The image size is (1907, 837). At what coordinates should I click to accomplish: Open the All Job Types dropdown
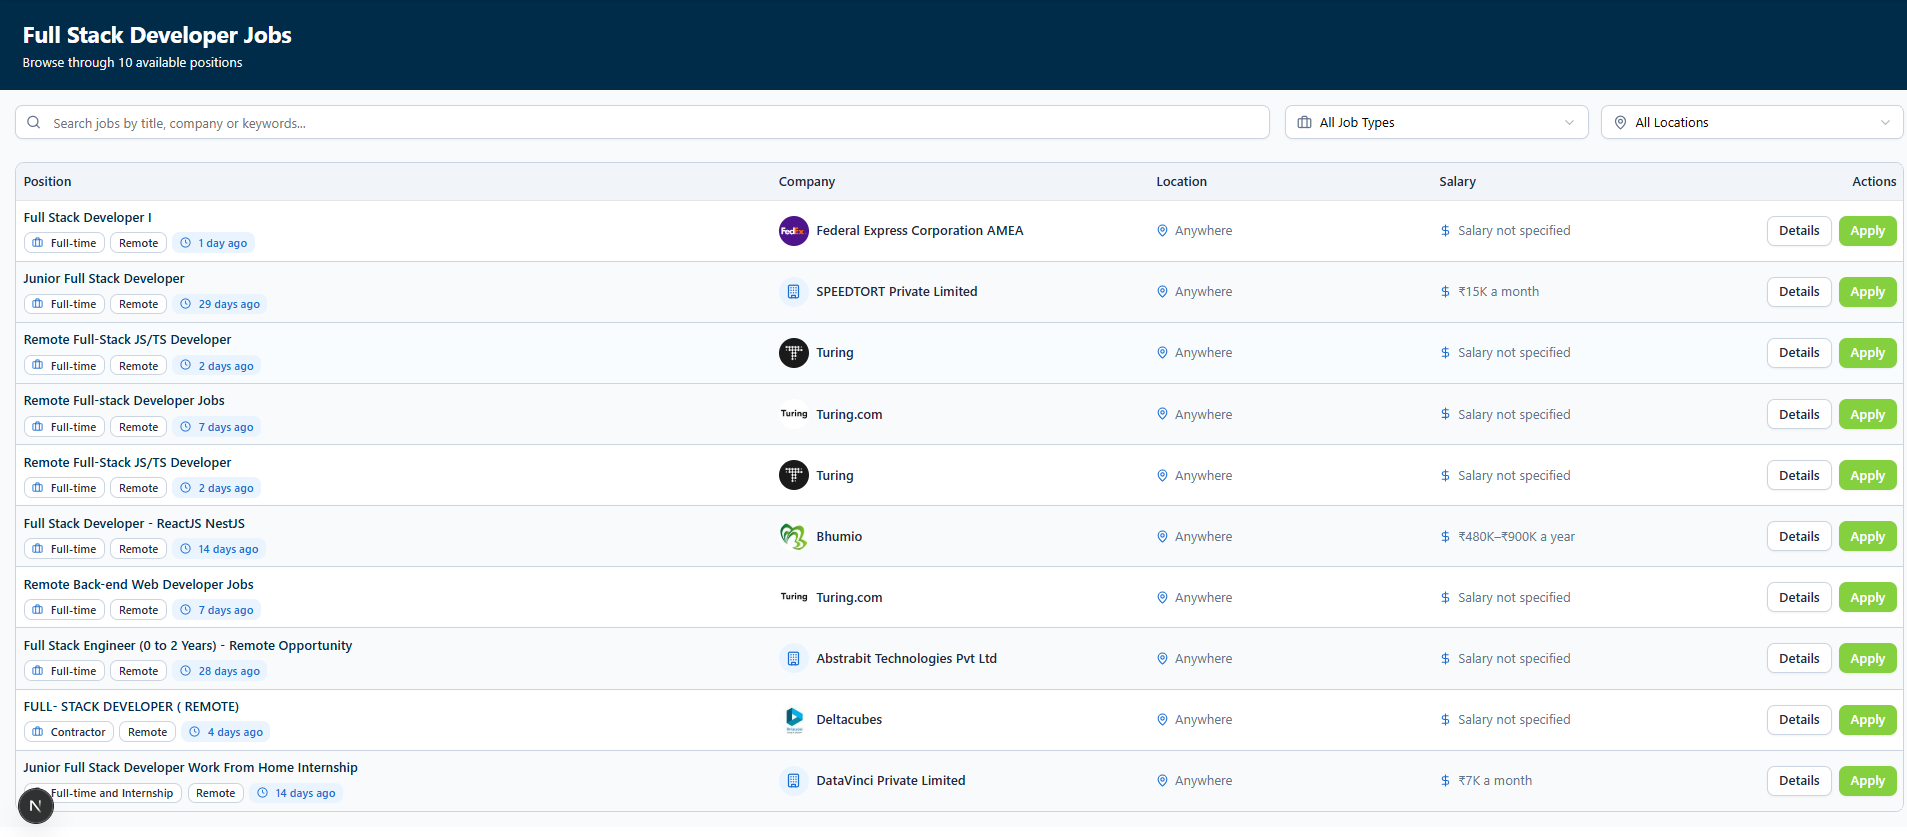point(1436,122)
